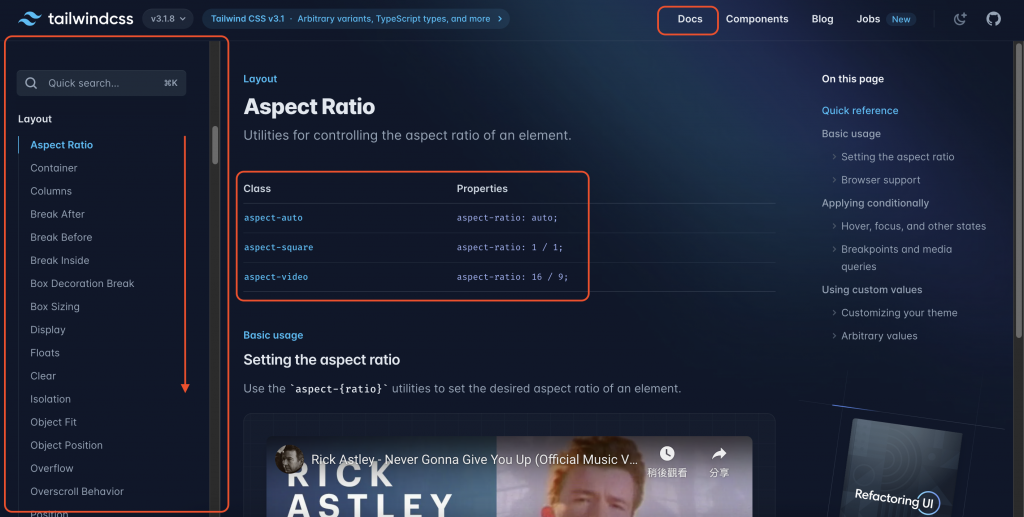Open the Break After sidebar link
The height and width of the screenshot is (517, 1024).
(57, 214)
